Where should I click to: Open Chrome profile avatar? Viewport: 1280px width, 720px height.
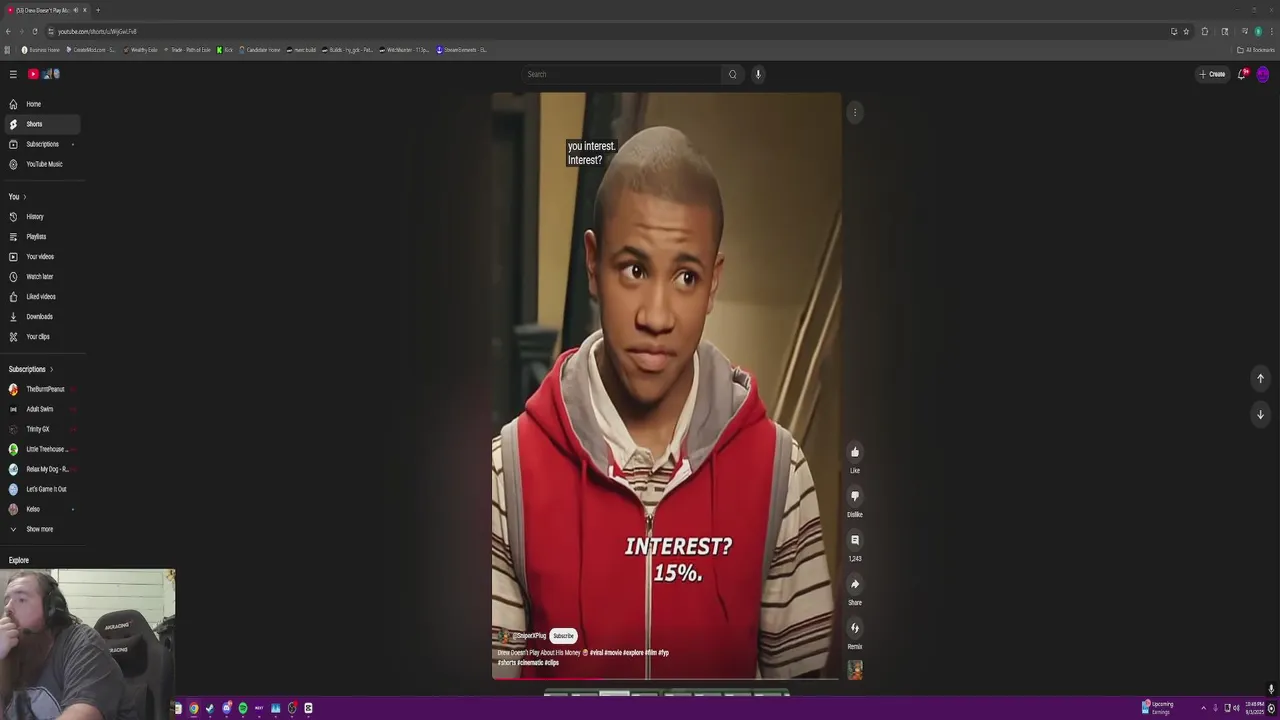point(1258,31)
